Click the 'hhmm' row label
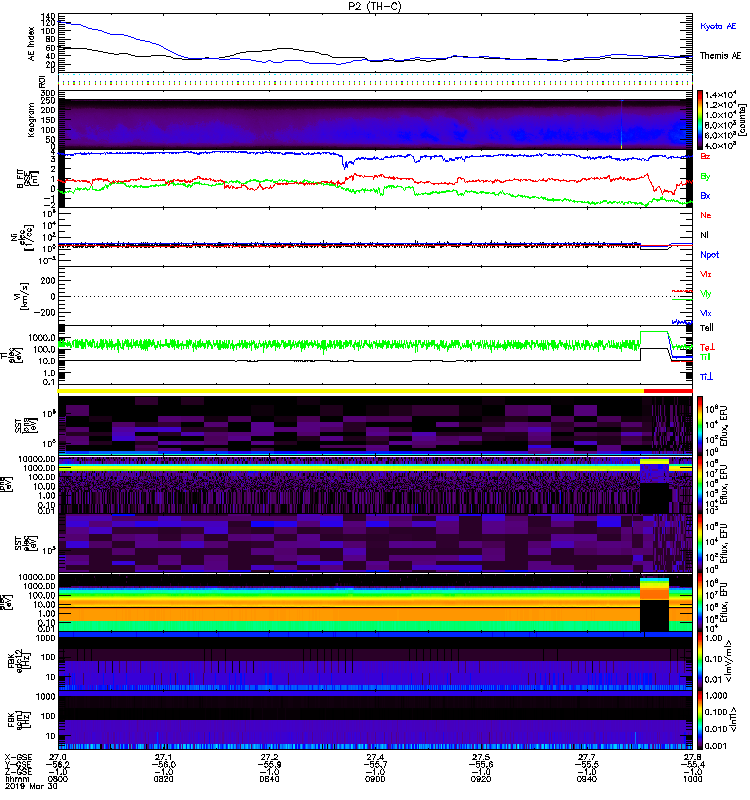The height and width of the screenshot is (800, 750). pyautogui.click(x=15, y=779)
